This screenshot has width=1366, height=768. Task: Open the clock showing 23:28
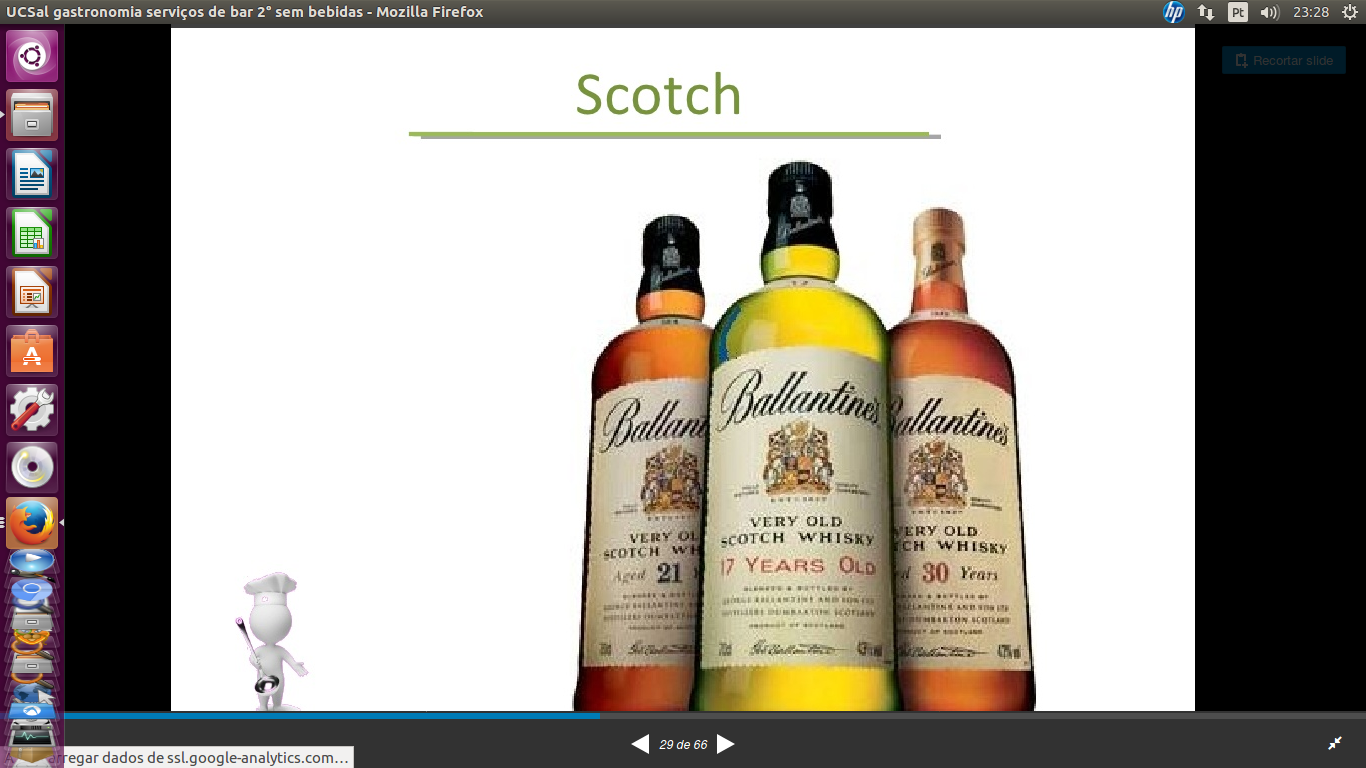click(1310, 12)
